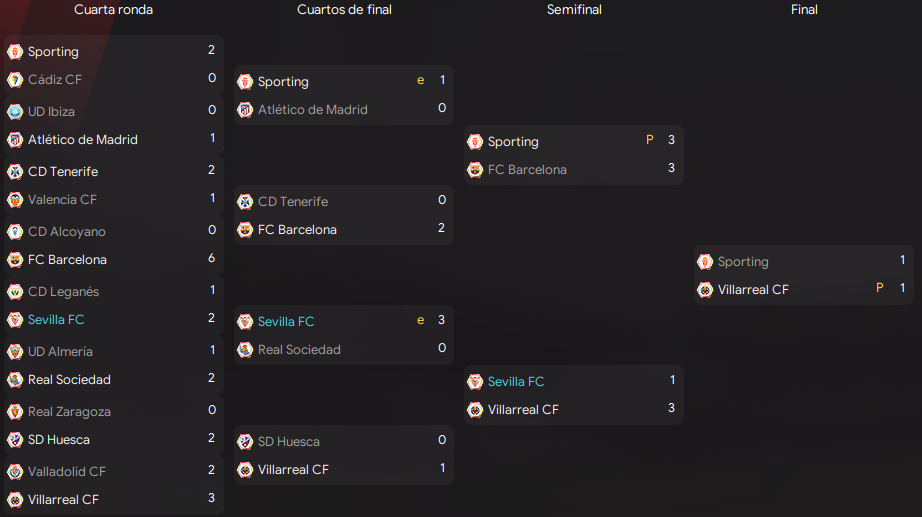Viewport: 922px width, 517px height.
Task: Click the UD Almería club badge
Action: [x=15, y=351]
